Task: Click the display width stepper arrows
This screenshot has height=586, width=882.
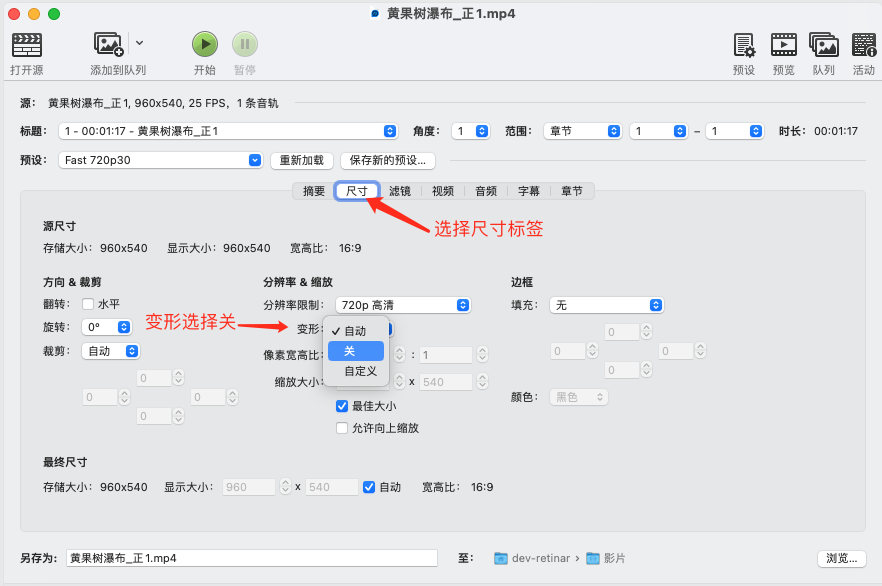Action: tap(285, 487)
